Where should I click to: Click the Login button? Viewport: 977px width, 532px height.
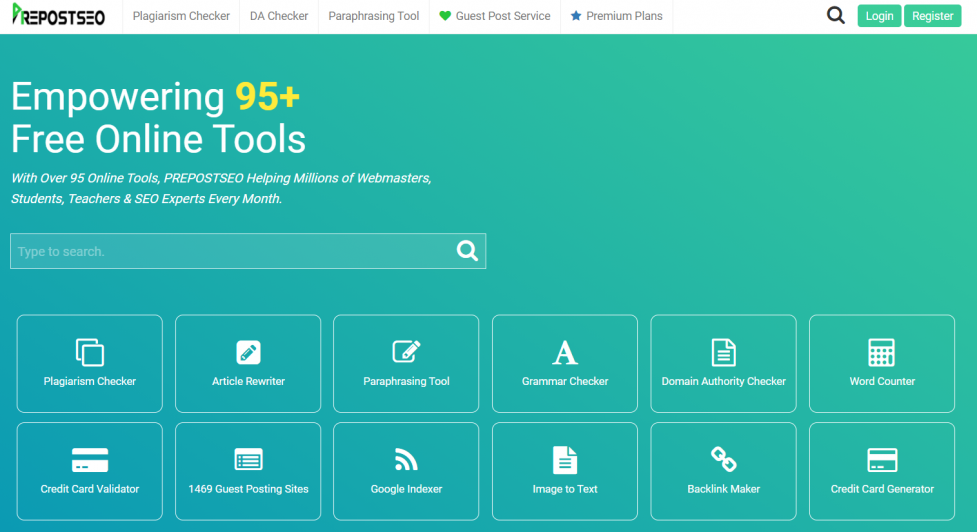coord(879,16)
